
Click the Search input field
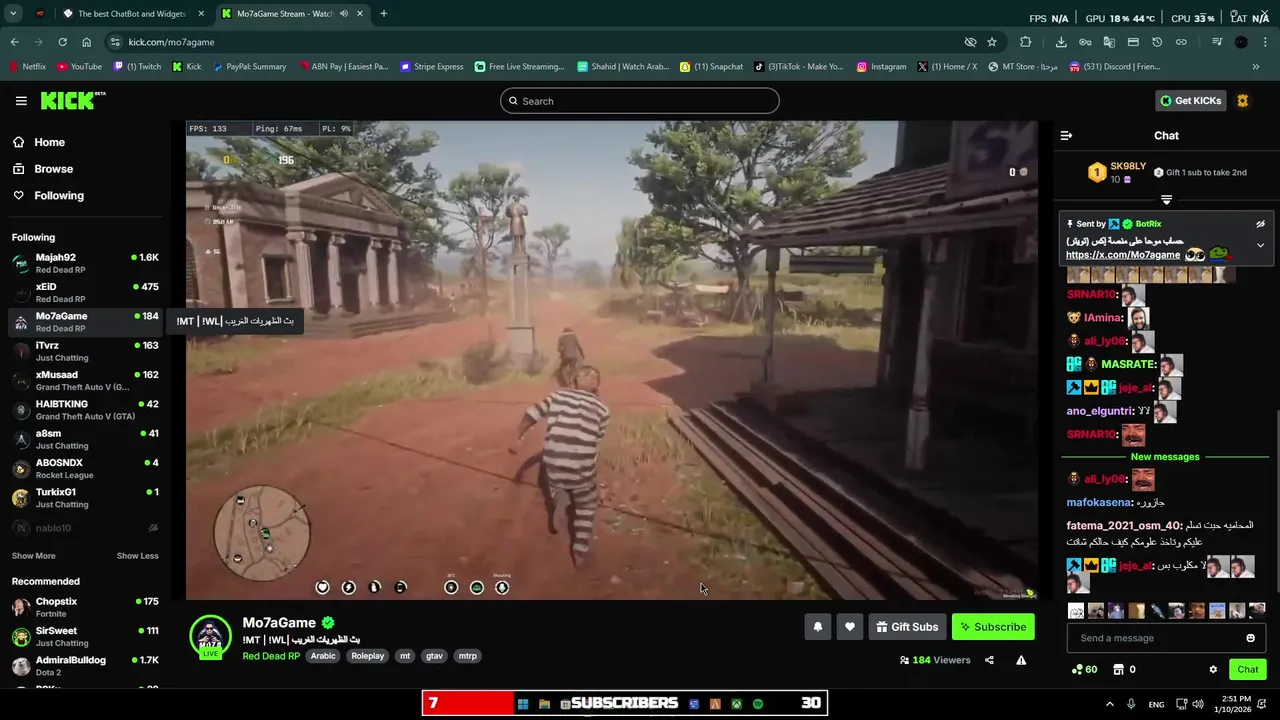click(640, 101)
